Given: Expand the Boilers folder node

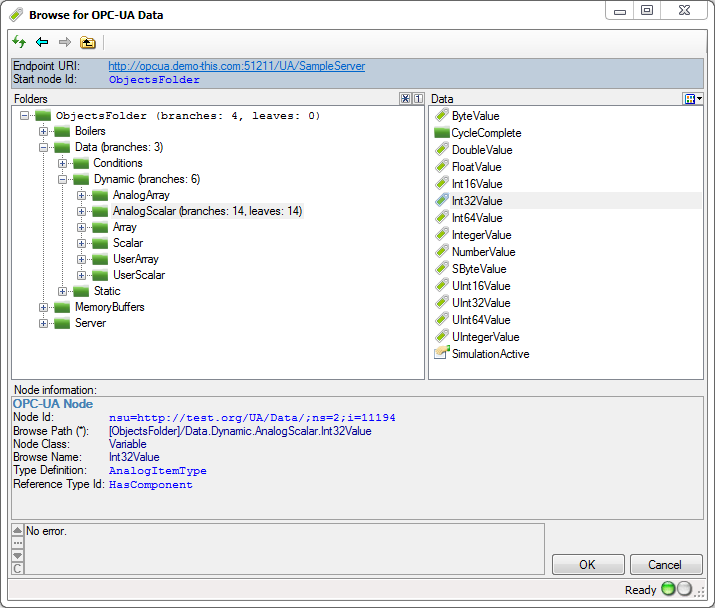Looking at the screenshot, I should click(x=44, y=131).
